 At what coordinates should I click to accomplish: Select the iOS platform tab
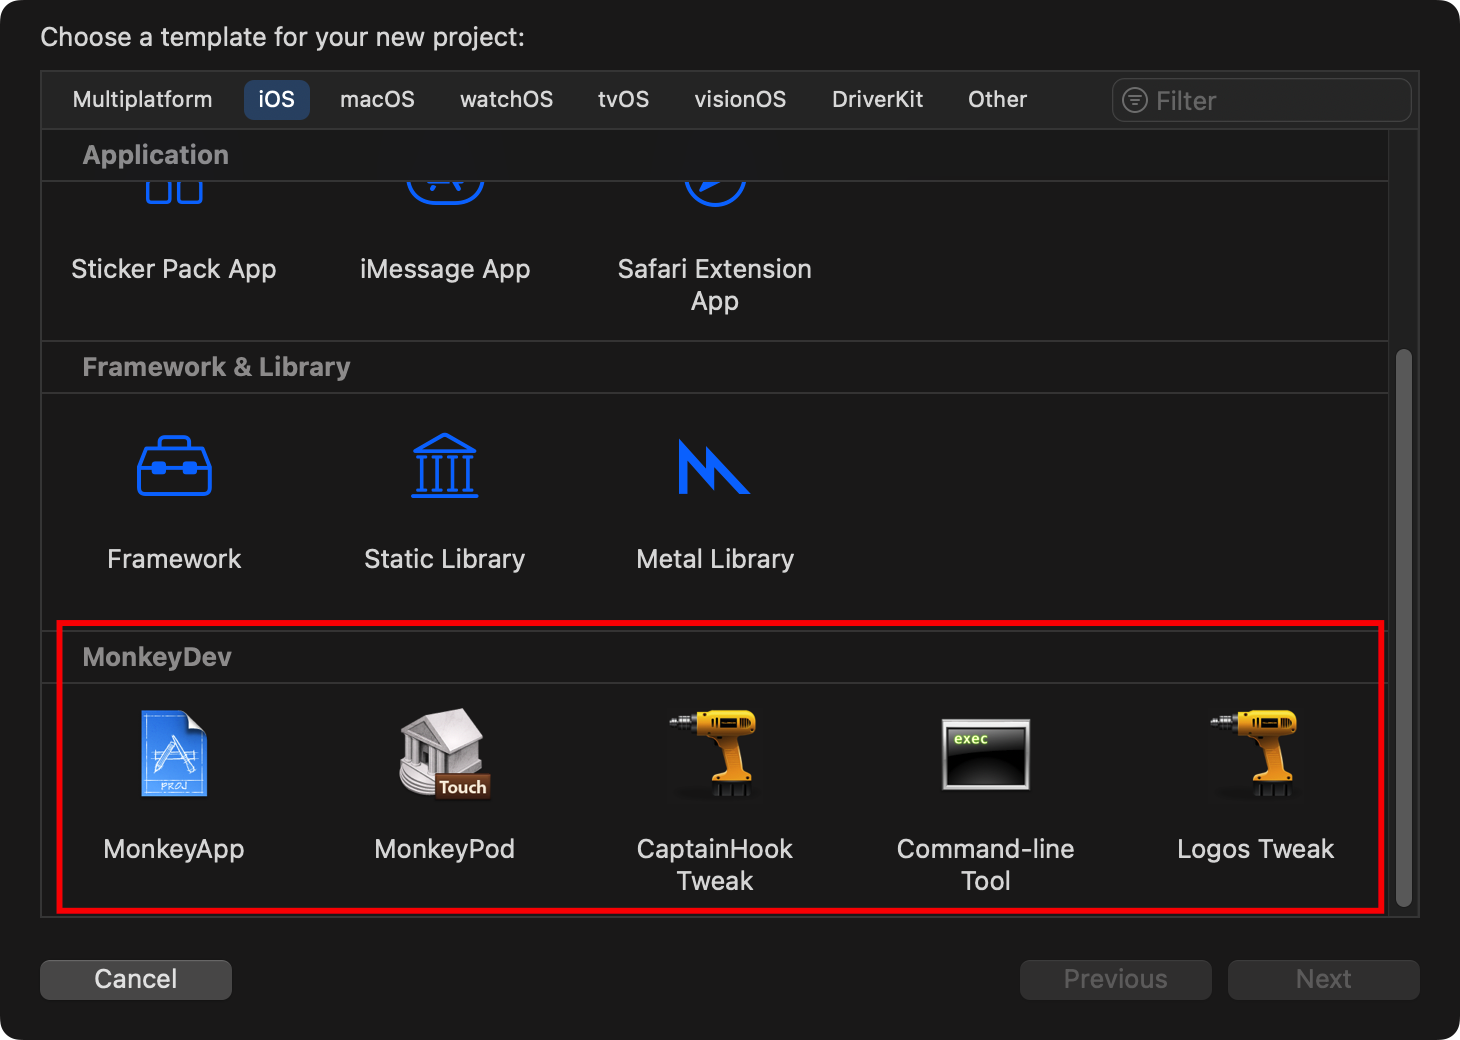tap(277, 100)
